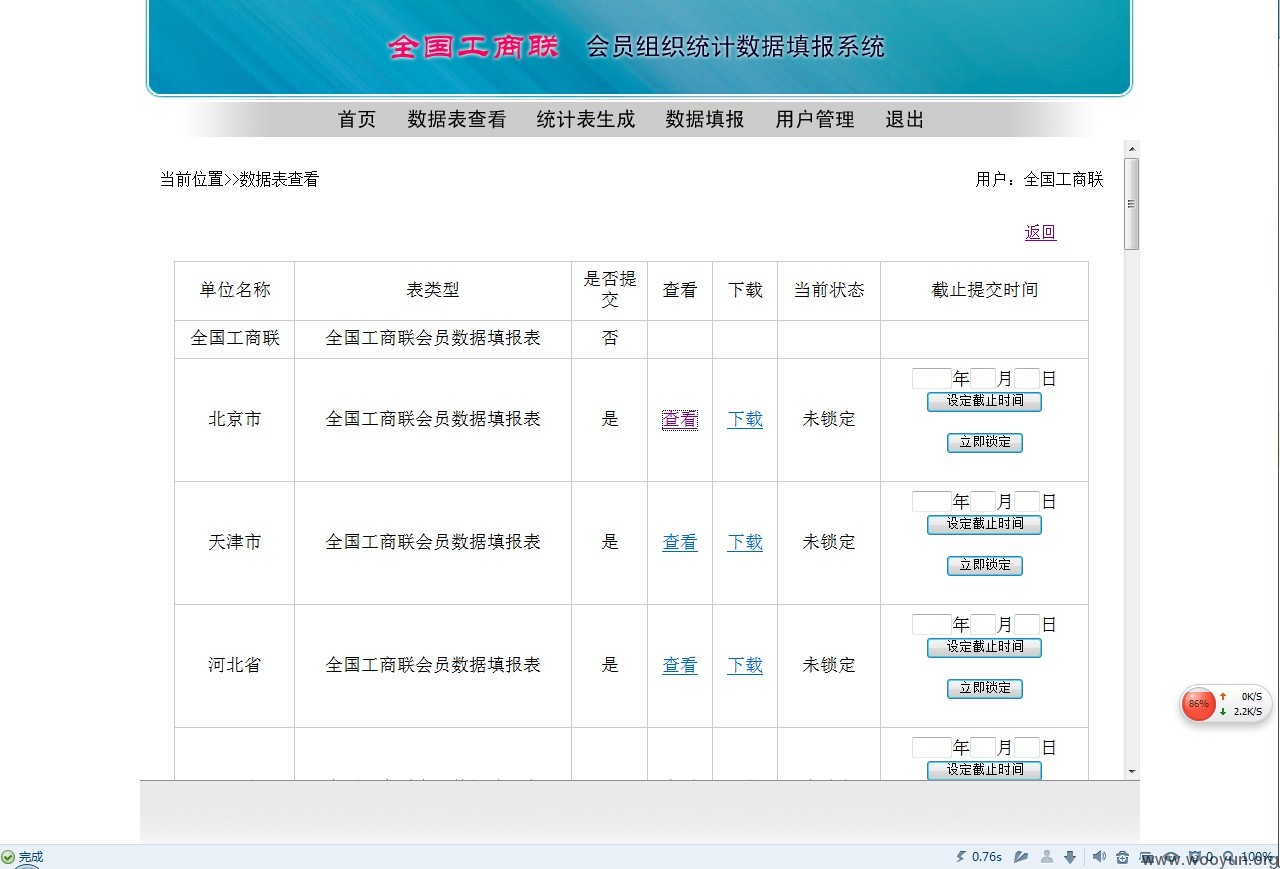Viewport: 1280px width, 869px height.
Task: Click the 全国工商联 cell in the first row
Action: [235, 338]
